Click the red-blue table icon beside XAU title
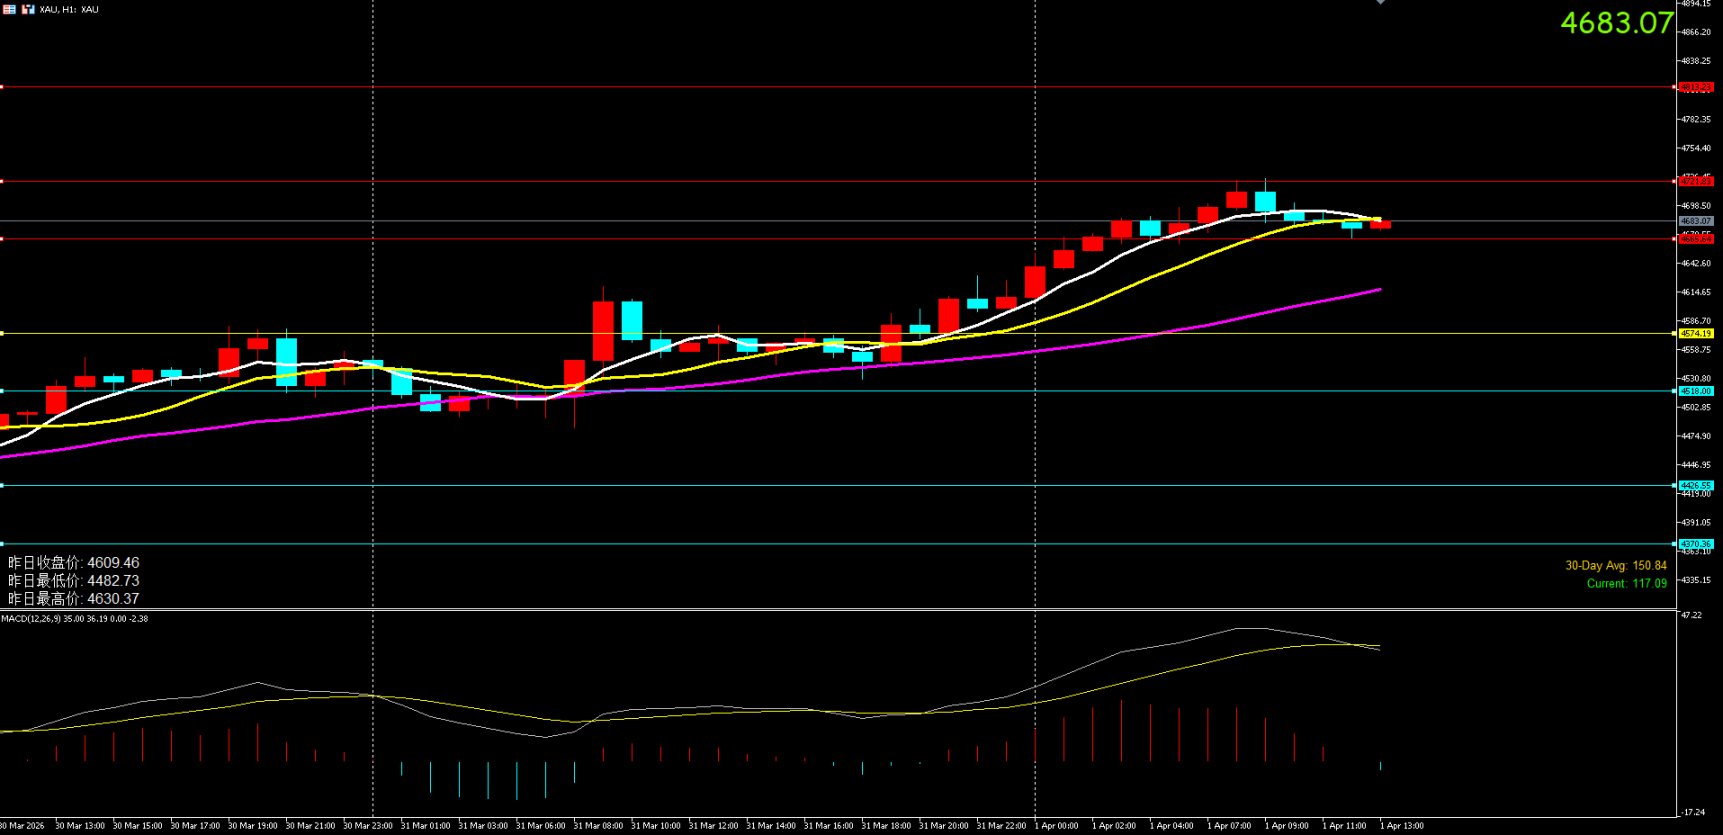Viewport: 1723px width, 835px height. (9, 9)
